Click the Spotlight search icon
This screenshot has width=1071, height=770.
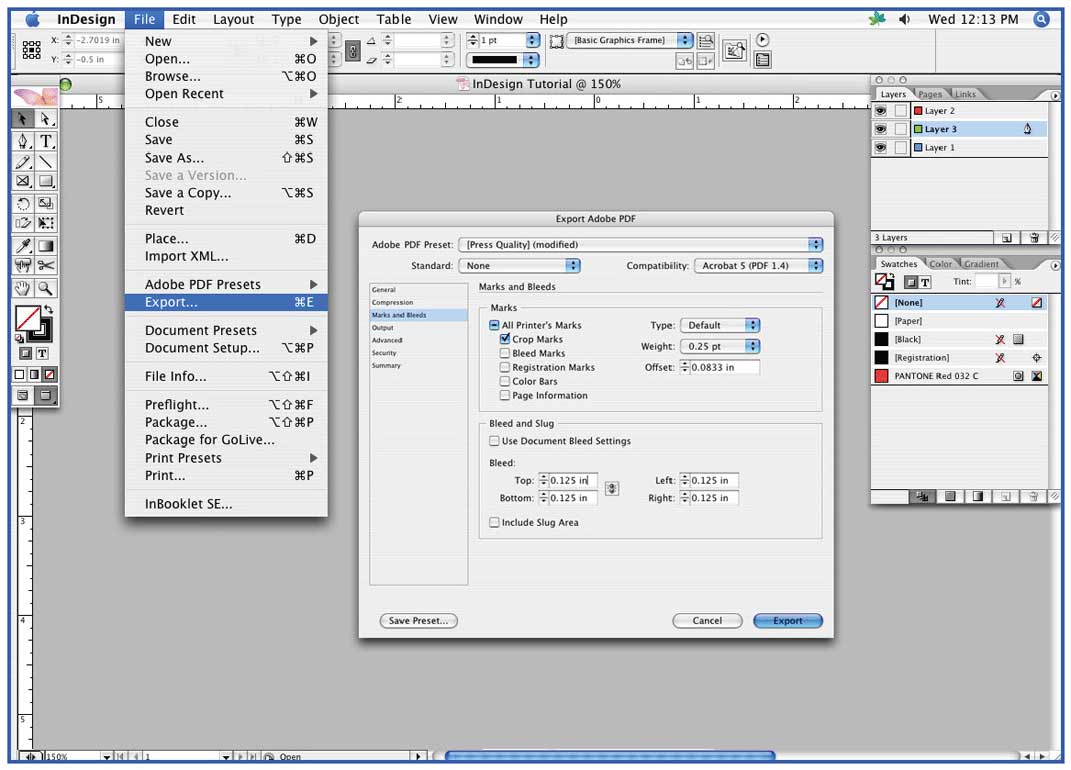tap(1041, 19)
